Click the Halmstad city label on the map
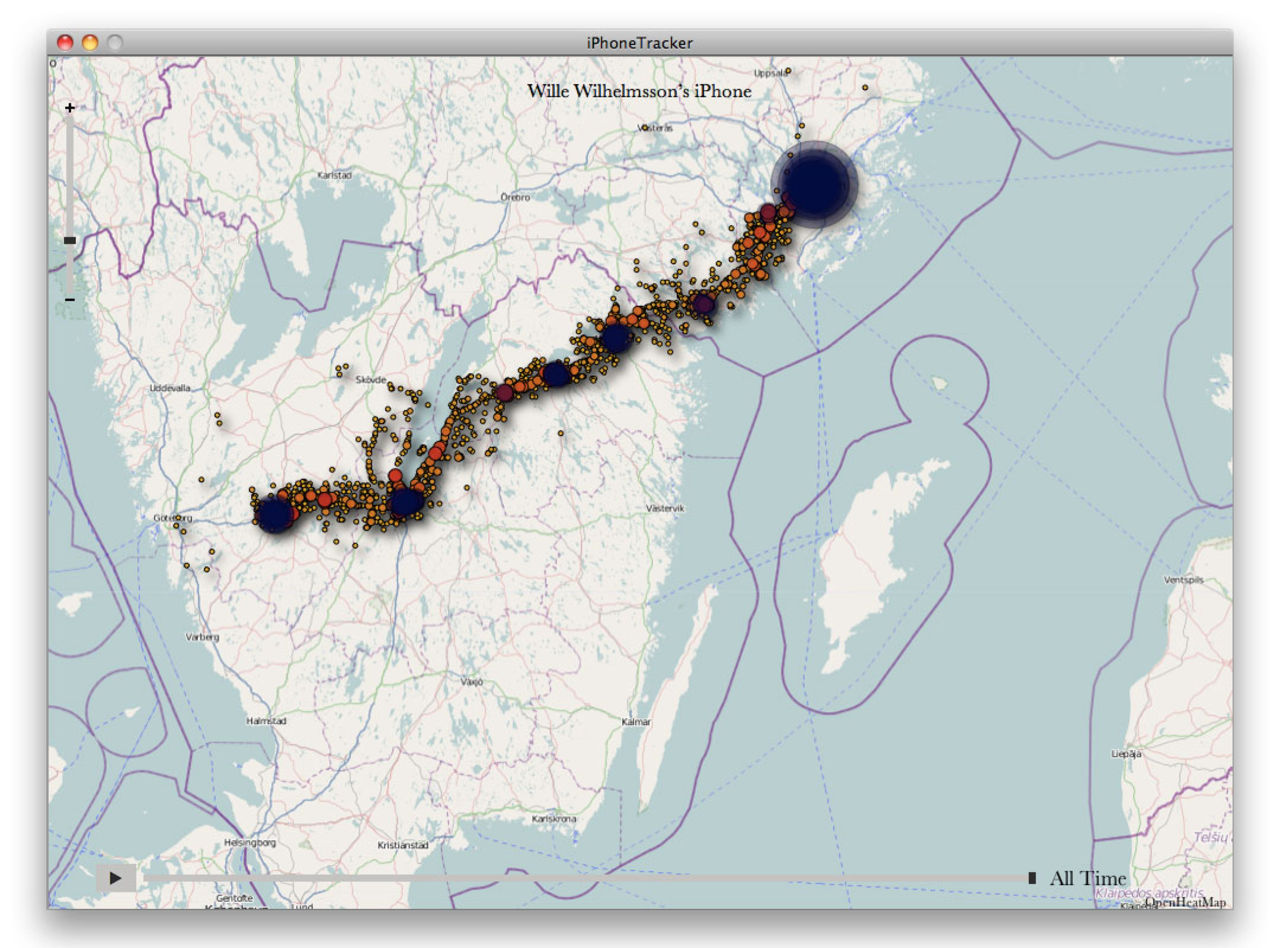The image size is (1280, 948). click(265, 721)
